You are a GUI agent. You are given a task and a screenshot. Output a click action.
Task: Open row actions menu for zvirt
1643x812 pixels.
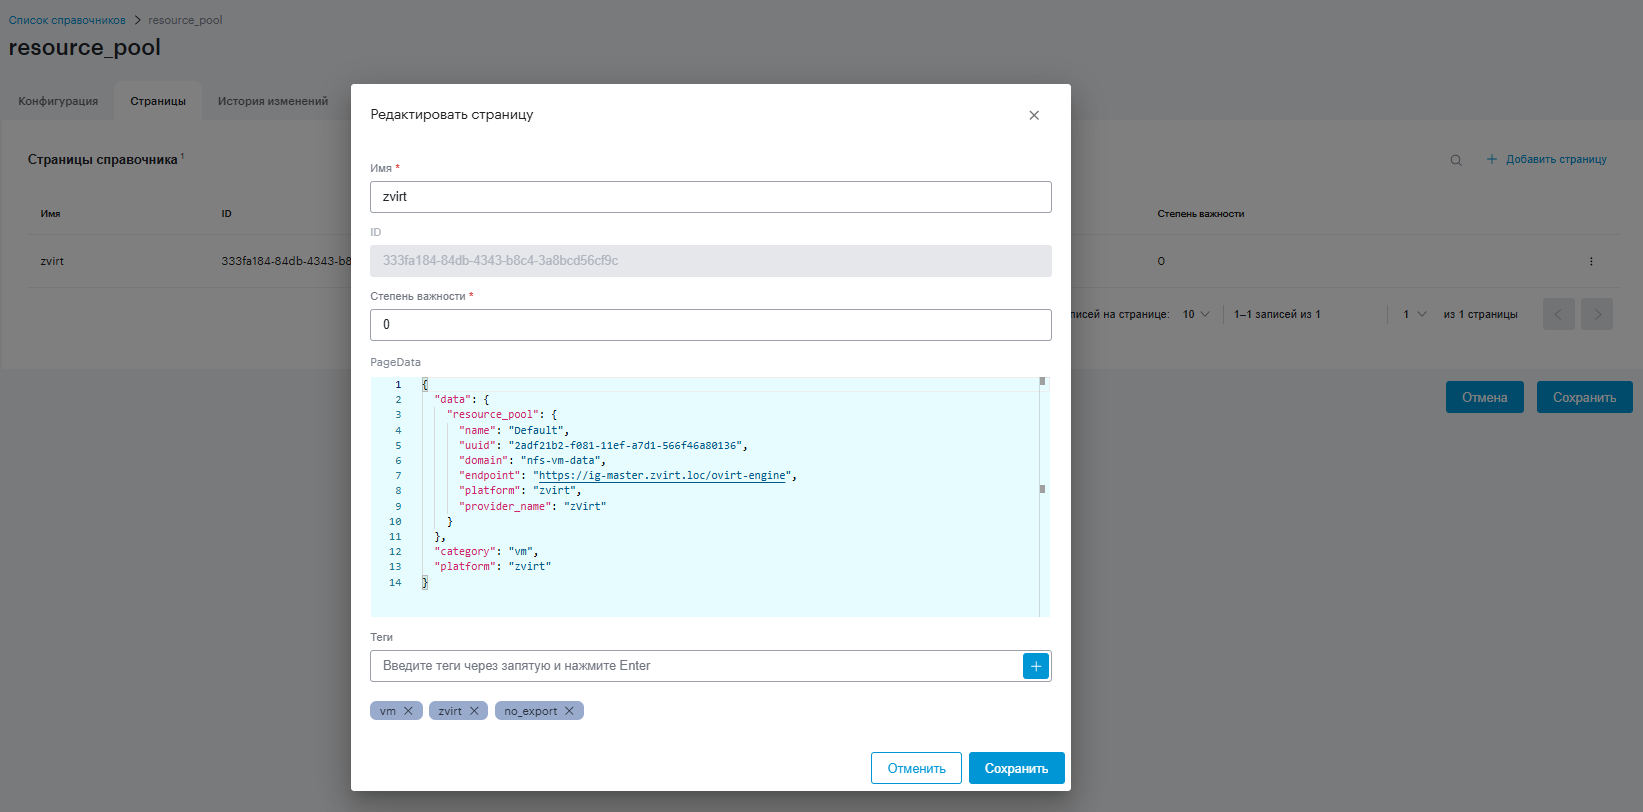pyautogui.click(x=1591, y=261)
